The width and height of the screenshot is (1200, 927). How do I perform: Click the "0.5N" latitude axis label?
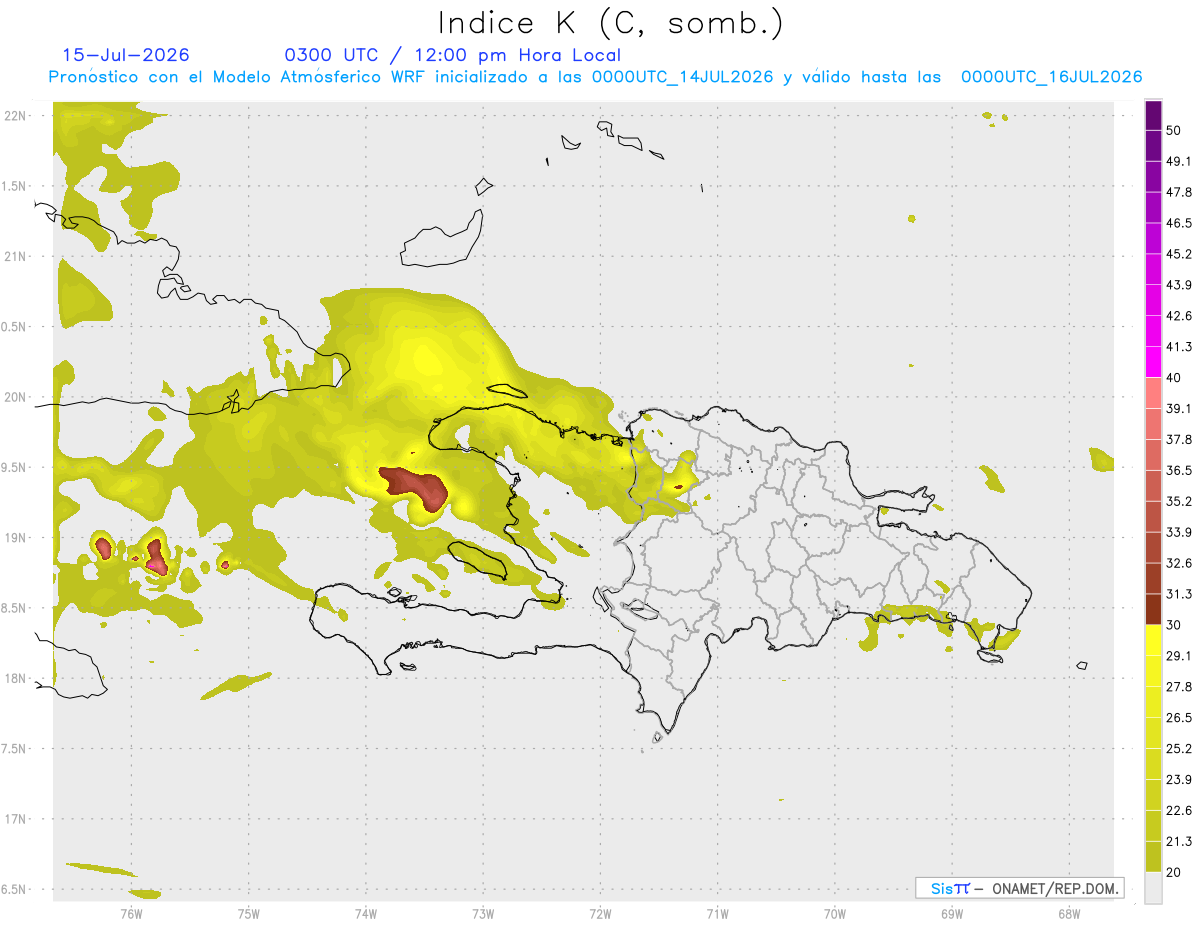coord(14,327)
